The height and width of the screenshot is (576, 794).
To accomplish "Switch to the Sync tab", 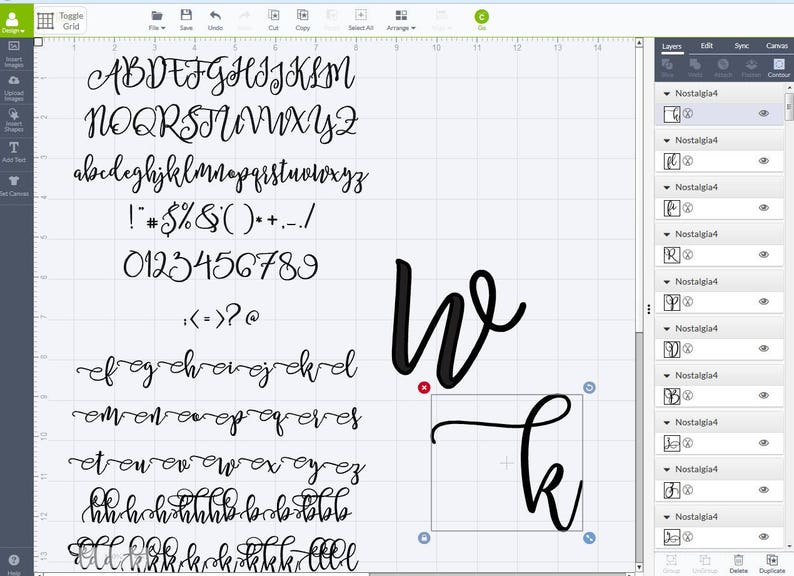I will click(742, 46).
